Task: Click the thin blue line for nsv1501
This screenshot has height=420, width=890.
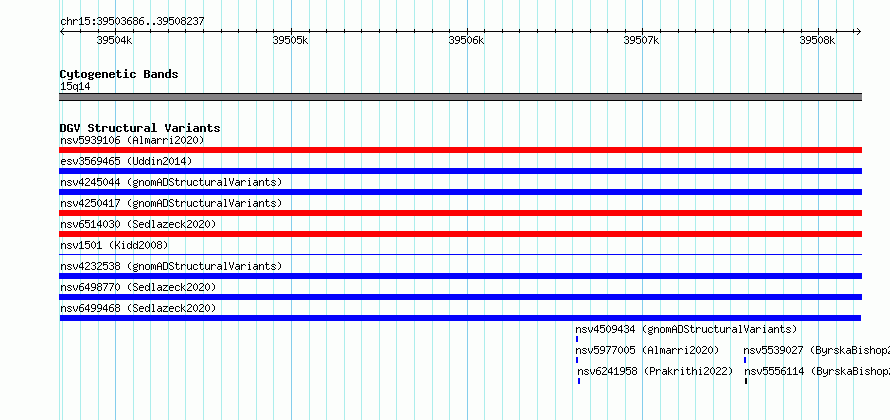Action: (460, 255)
